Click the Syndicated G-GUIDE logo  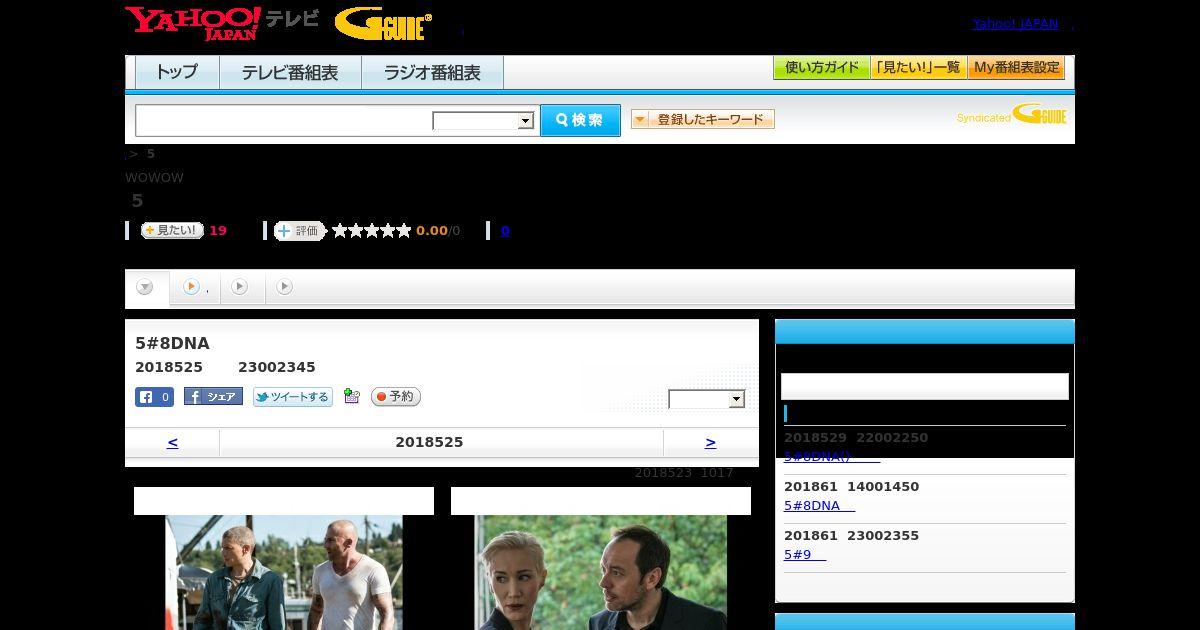1012,115
